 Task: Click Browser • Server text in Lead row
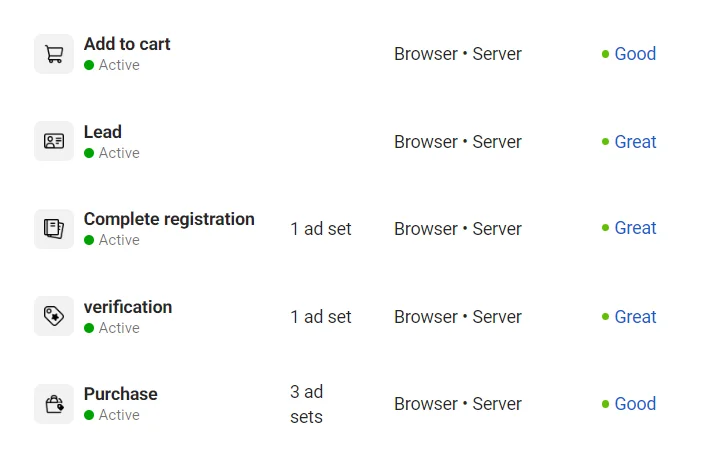458,142
